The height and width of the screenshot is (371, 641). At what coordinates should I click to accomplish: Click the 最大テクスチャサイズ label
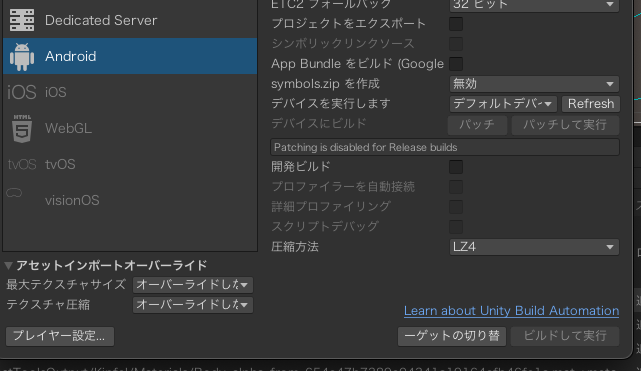pyautogui.click(x=66, y=285)
